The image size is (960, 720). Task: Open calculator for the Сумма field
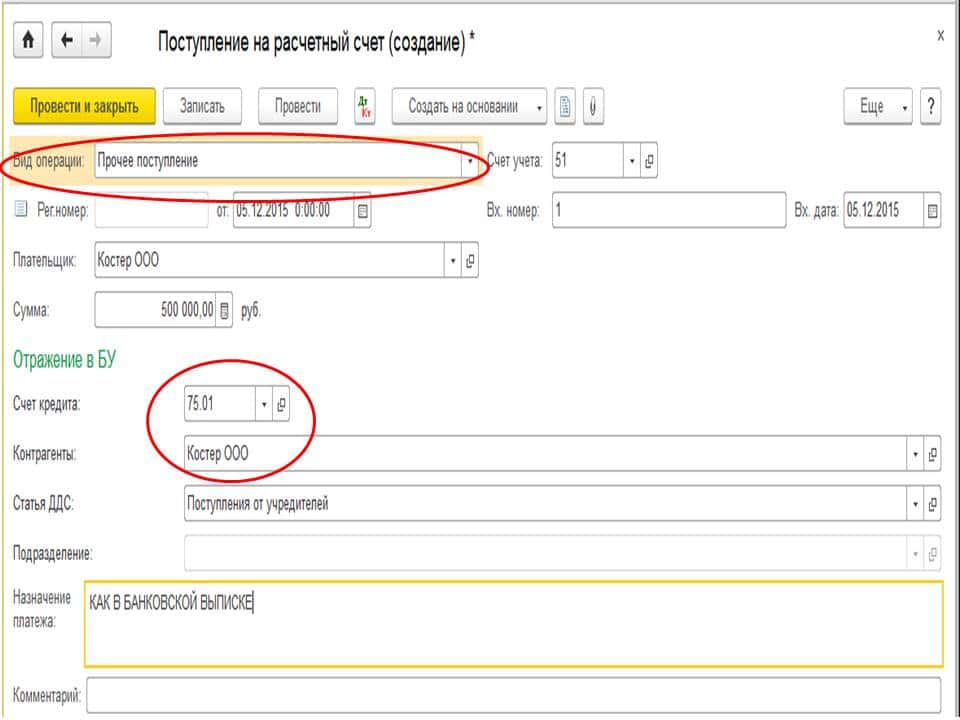(x=224, y=310)
